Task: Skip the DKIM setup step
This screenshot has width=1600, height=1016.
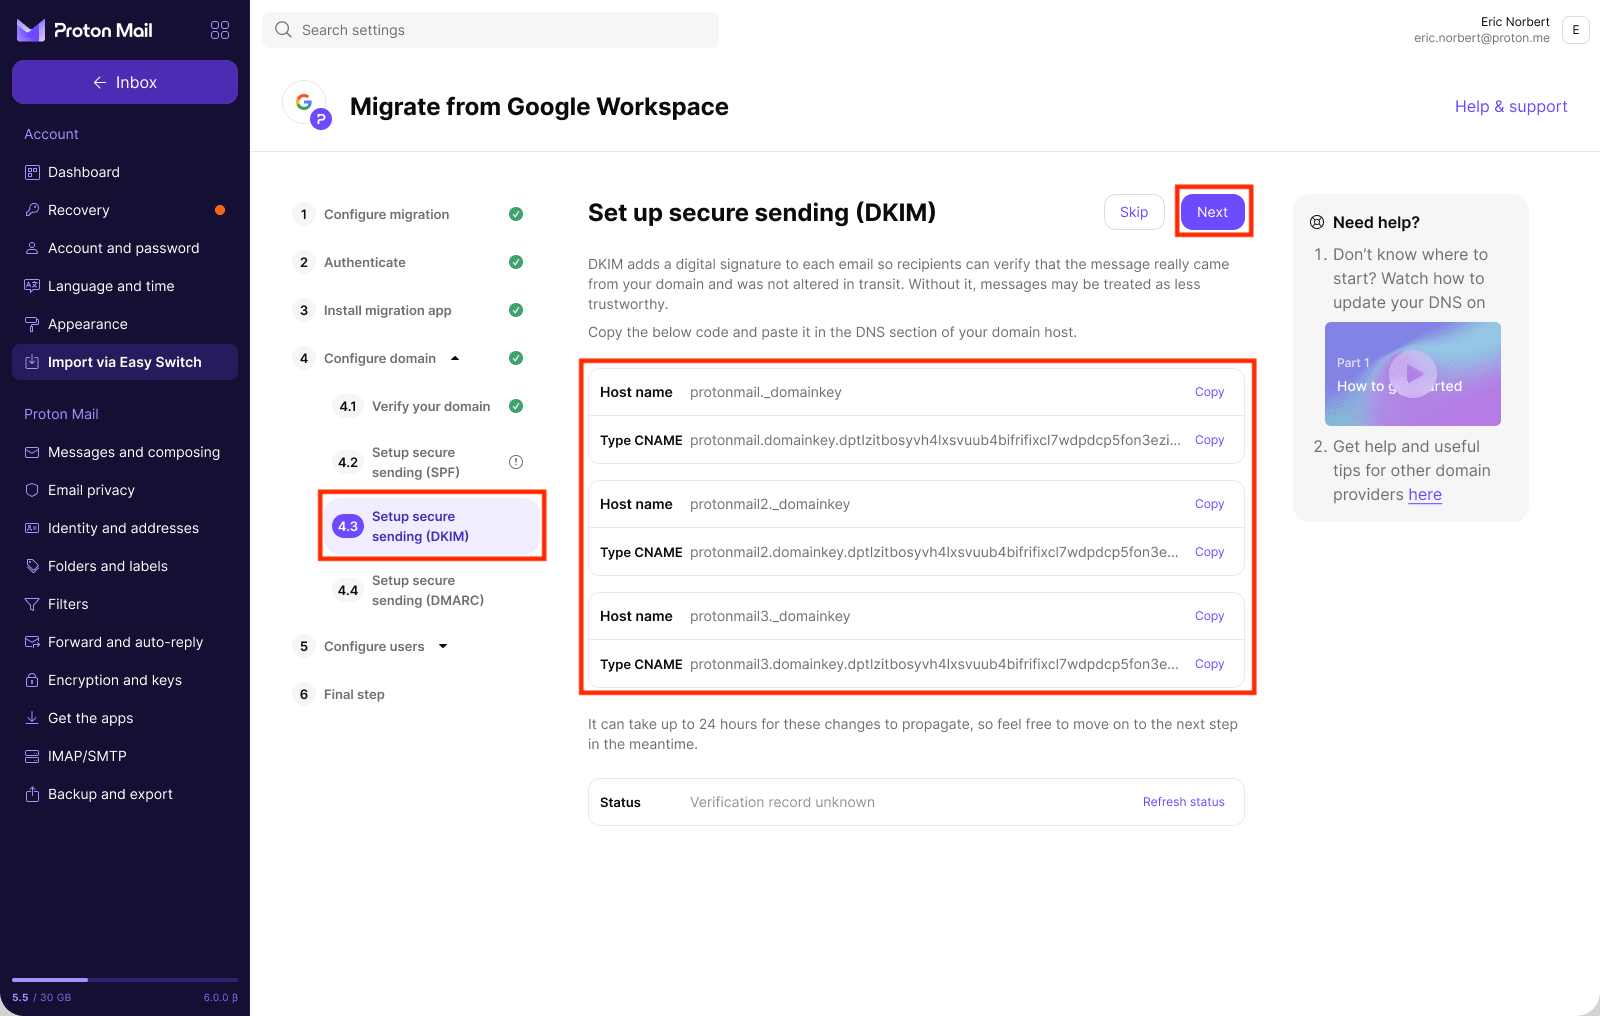Action: (x=1134, y=212)
